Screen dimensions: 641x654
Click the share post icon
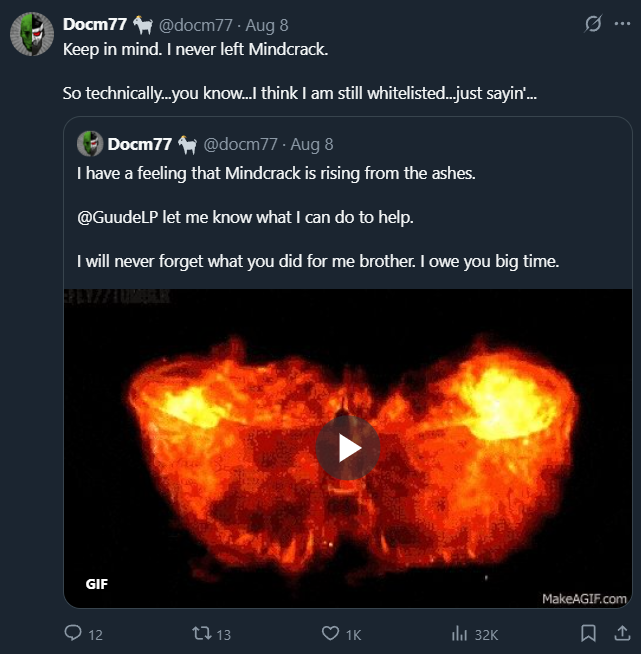click(x=619, y=633)
